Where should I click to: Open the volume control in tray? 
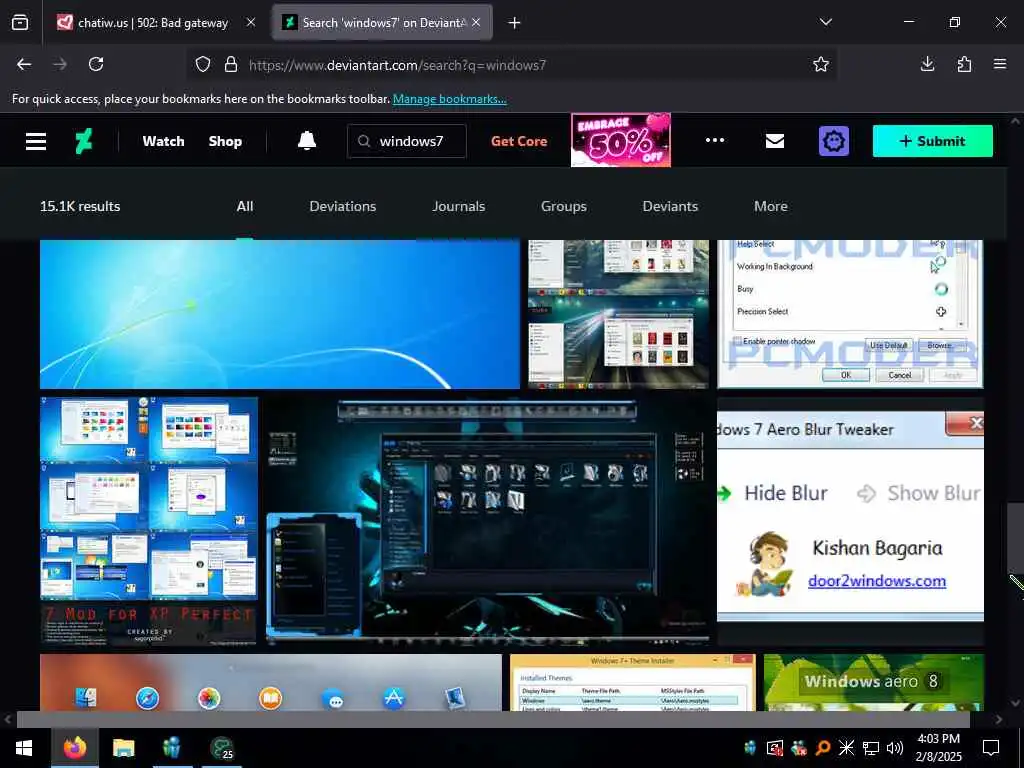[895, 748]
